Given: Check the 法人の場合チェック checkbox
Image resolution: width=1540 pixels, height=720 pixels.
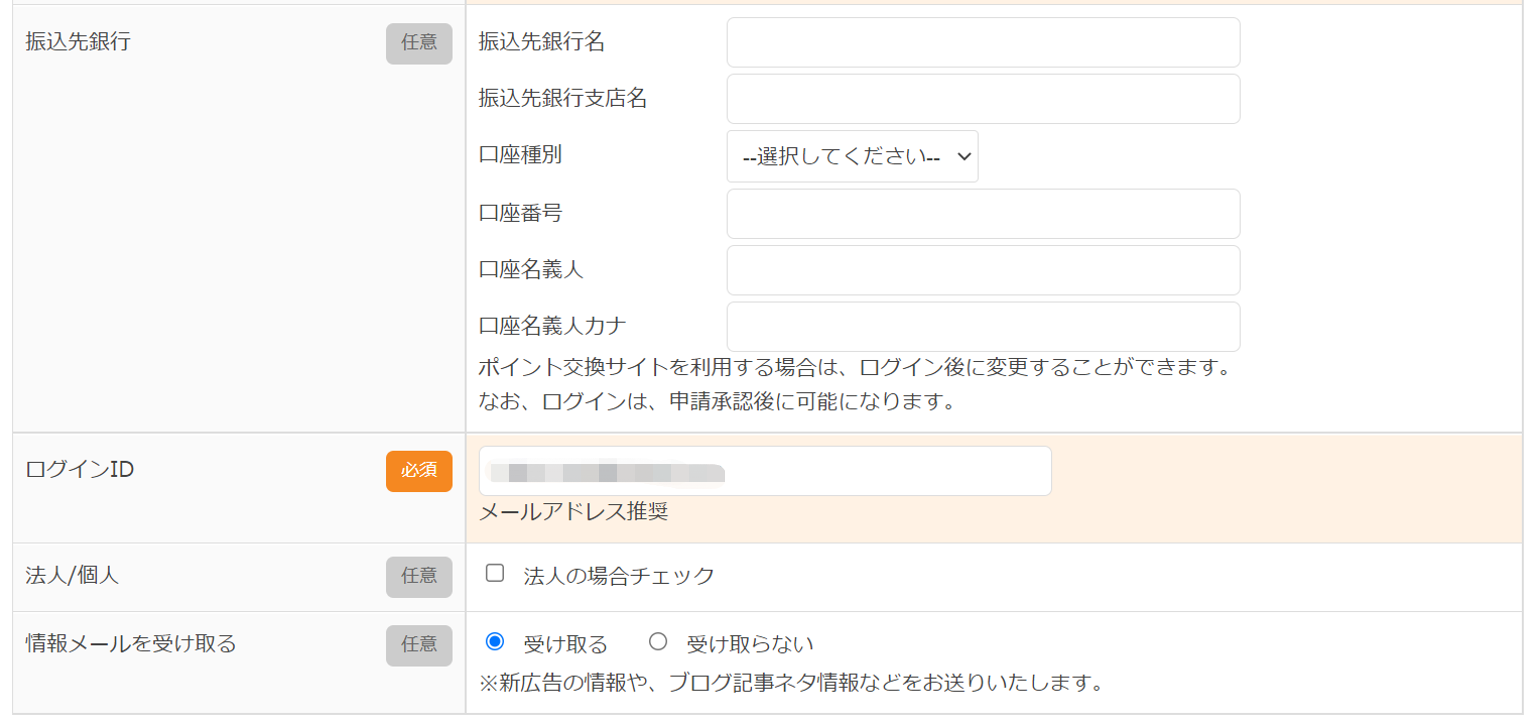Looking at the screenshot, I should click(494, 574).
